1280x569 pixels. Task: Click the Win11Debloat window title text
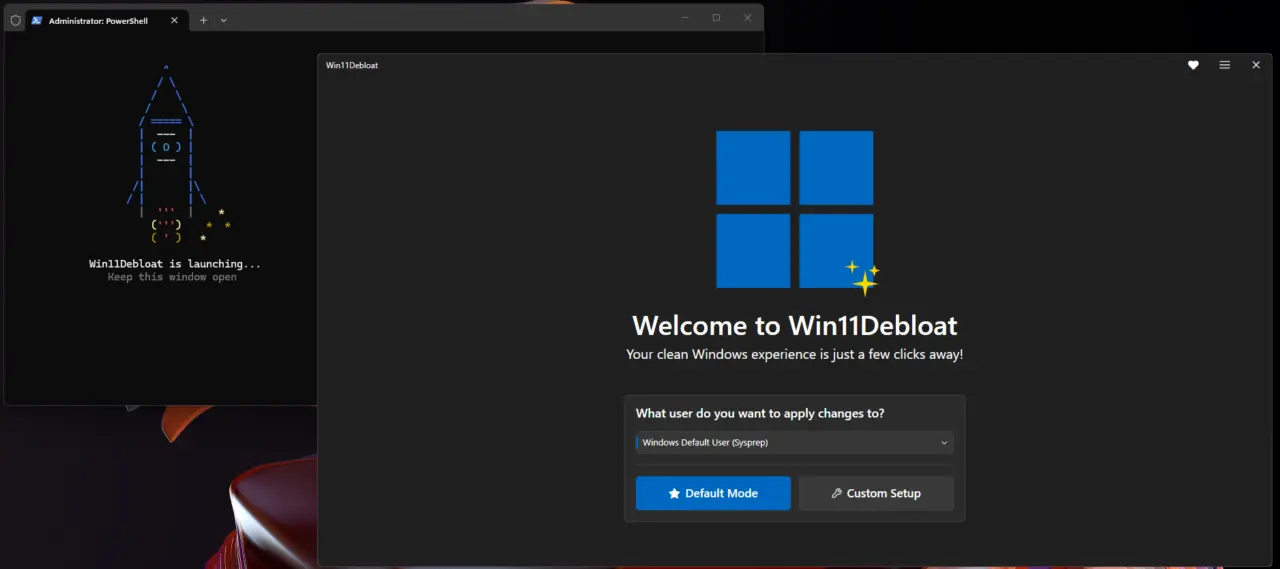[x=352, y=65]
